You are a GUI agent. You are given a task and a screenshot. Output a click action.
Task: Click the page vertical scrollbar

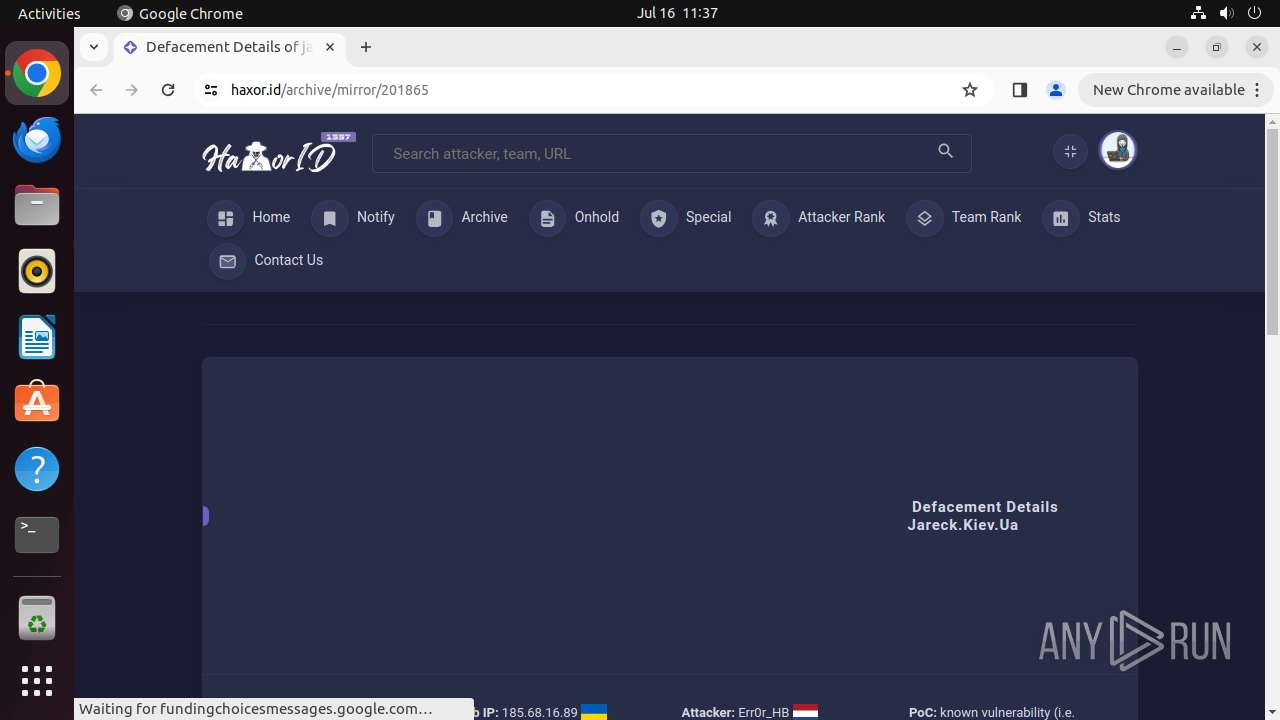pyautogui.click(x=1272, y=232)
